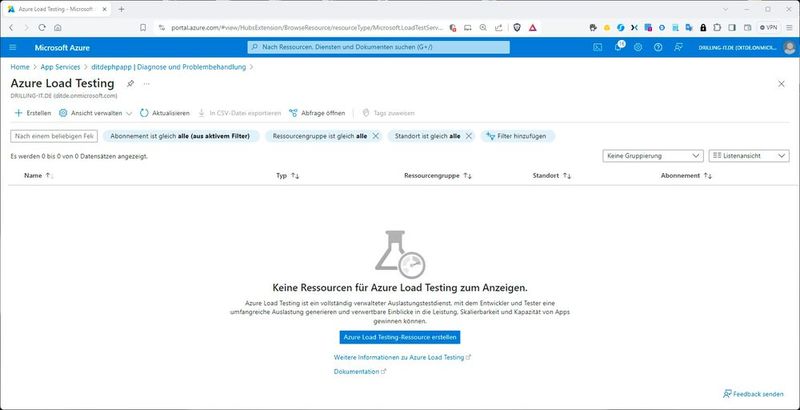Click the Microsoft Azure logo text

pyautogui.click(x=62, y=47)
